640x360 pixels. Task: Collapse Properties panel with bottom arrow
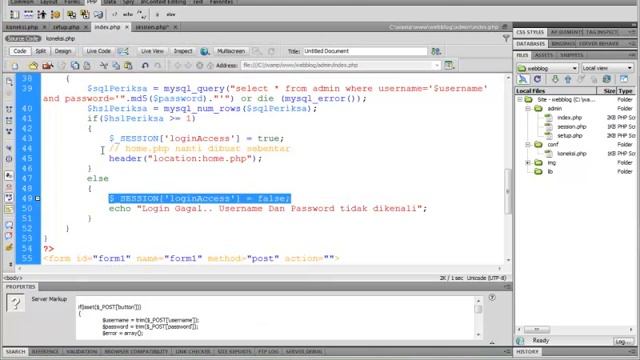[492, 342]
